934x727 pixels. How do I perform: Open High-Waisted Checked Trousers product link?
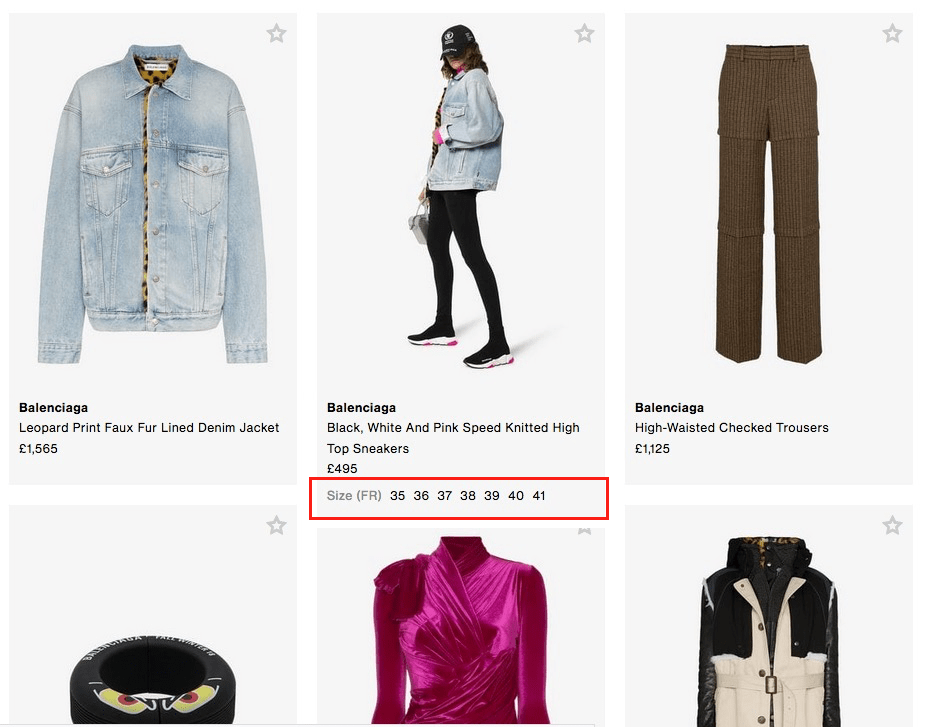pos(731,428)
